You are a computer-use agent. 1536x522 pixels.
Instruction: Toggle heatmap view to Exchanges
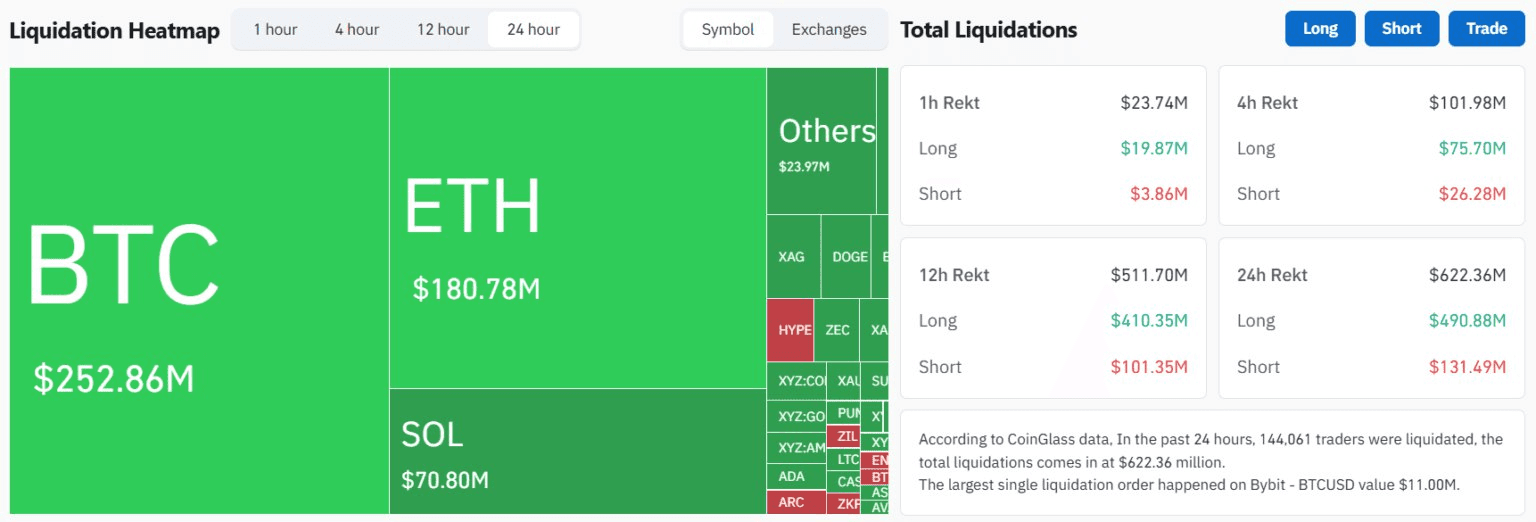coord(829,30)
